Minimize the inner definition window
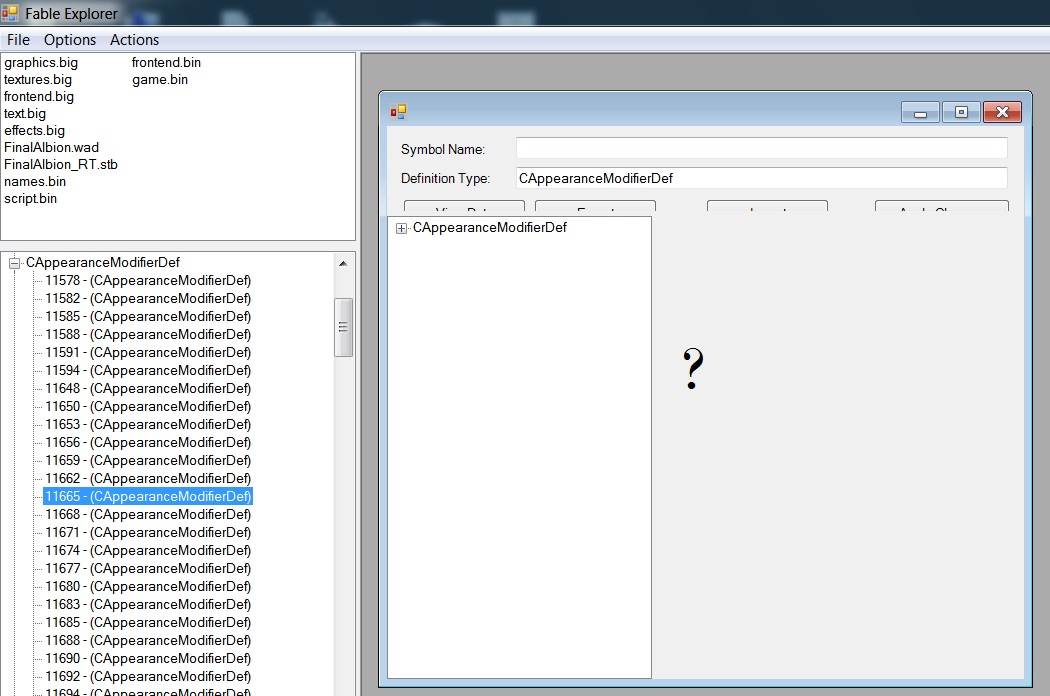 [x=920, y=112]
